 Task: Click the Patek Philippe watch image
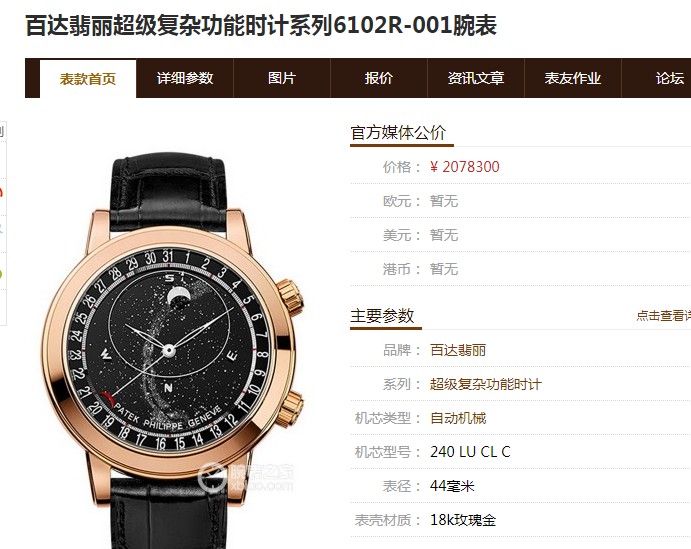pyautogui.click(x=173, y=350)
